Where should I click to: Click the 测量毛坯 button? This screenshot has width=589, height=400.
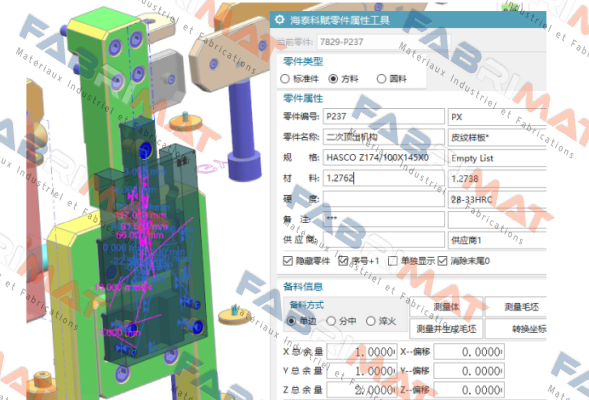516,307
